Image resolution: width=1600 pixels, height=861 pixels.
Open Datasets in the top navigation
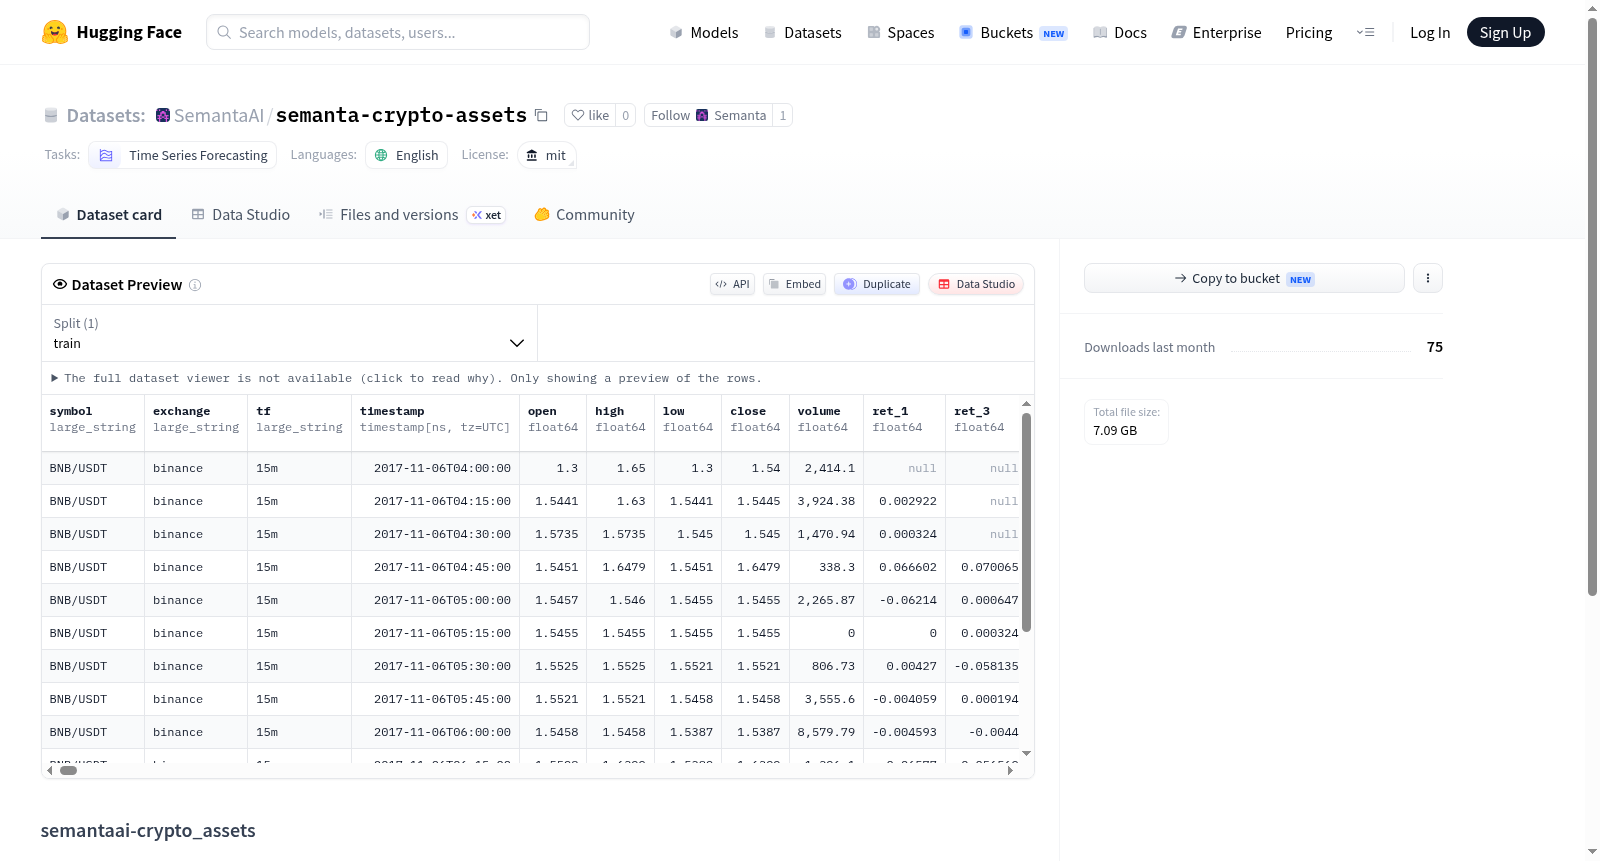pos(802,32)
